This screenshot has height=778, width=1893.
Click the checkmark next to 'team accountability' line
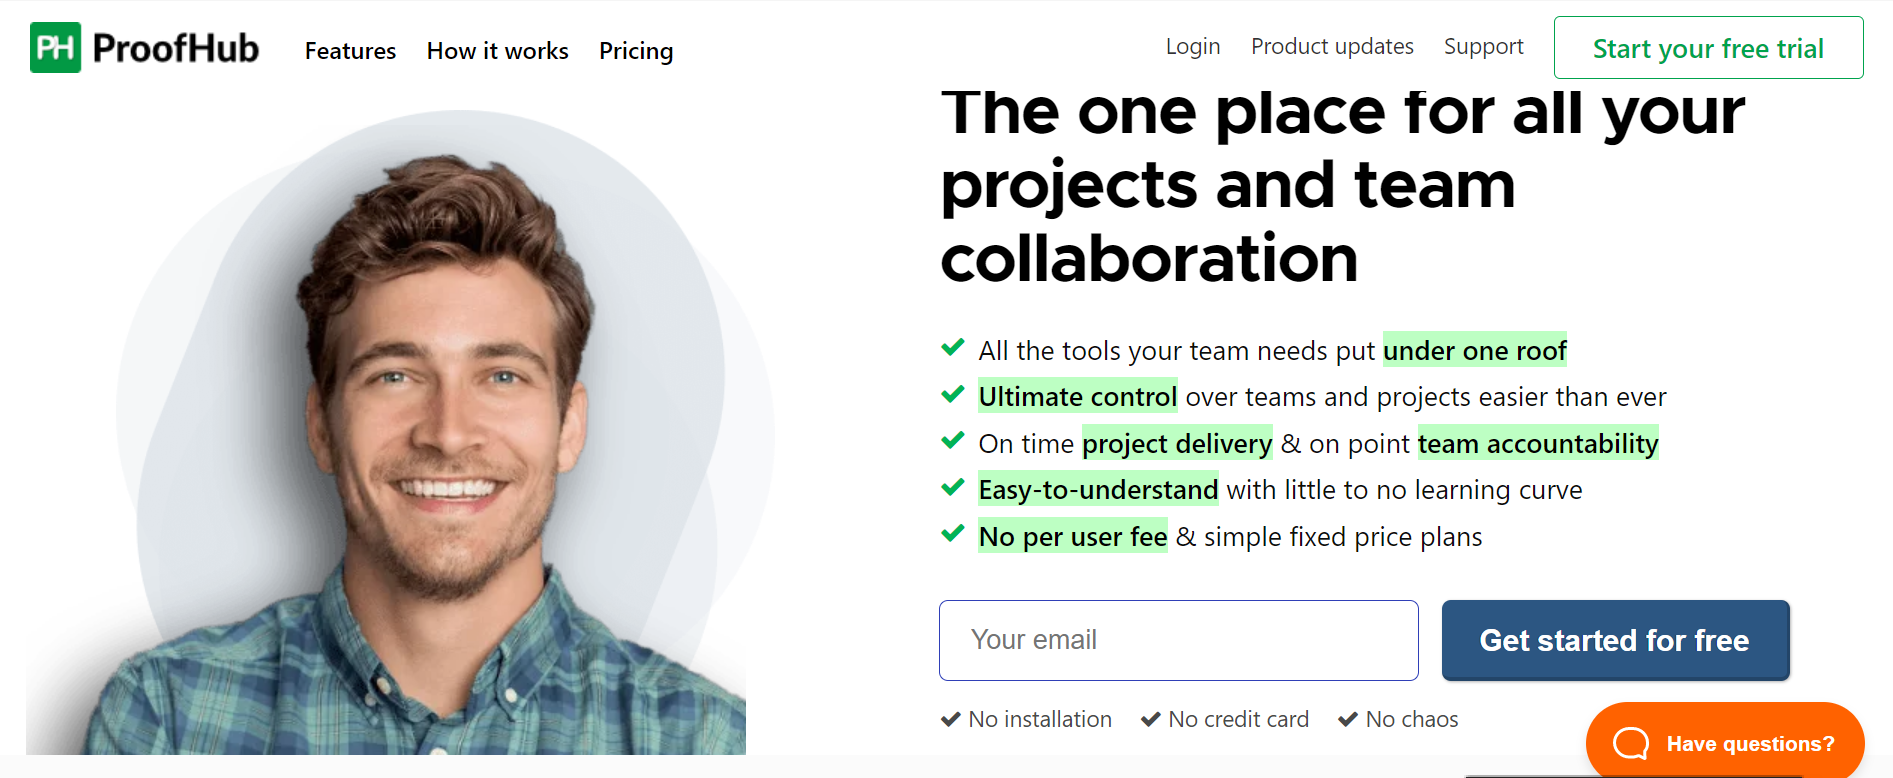coord(951,440)
